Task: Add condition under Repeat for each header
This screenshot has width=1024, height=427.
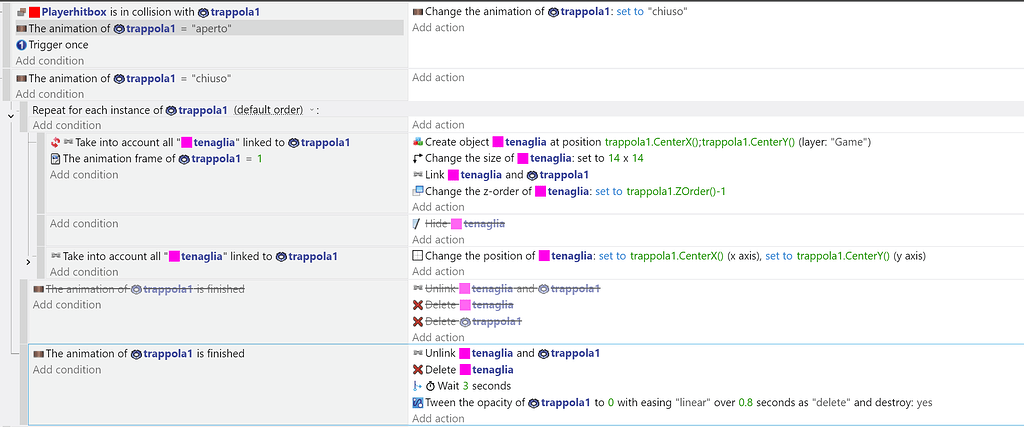Action: click(x=67, y=125)
